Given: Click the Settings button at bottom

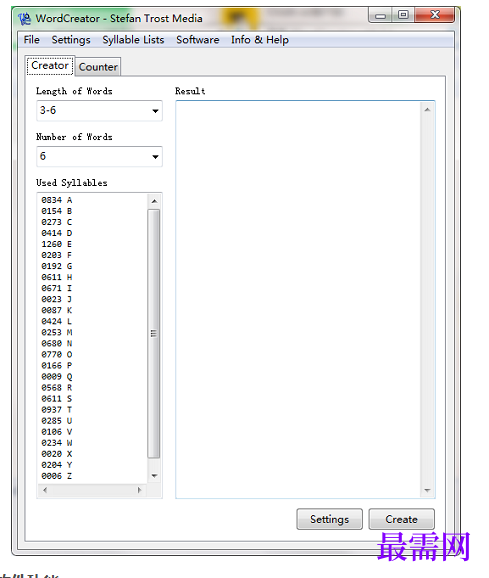Looking at the screenshot, I should pyautogui.click(x=329, y=519).
